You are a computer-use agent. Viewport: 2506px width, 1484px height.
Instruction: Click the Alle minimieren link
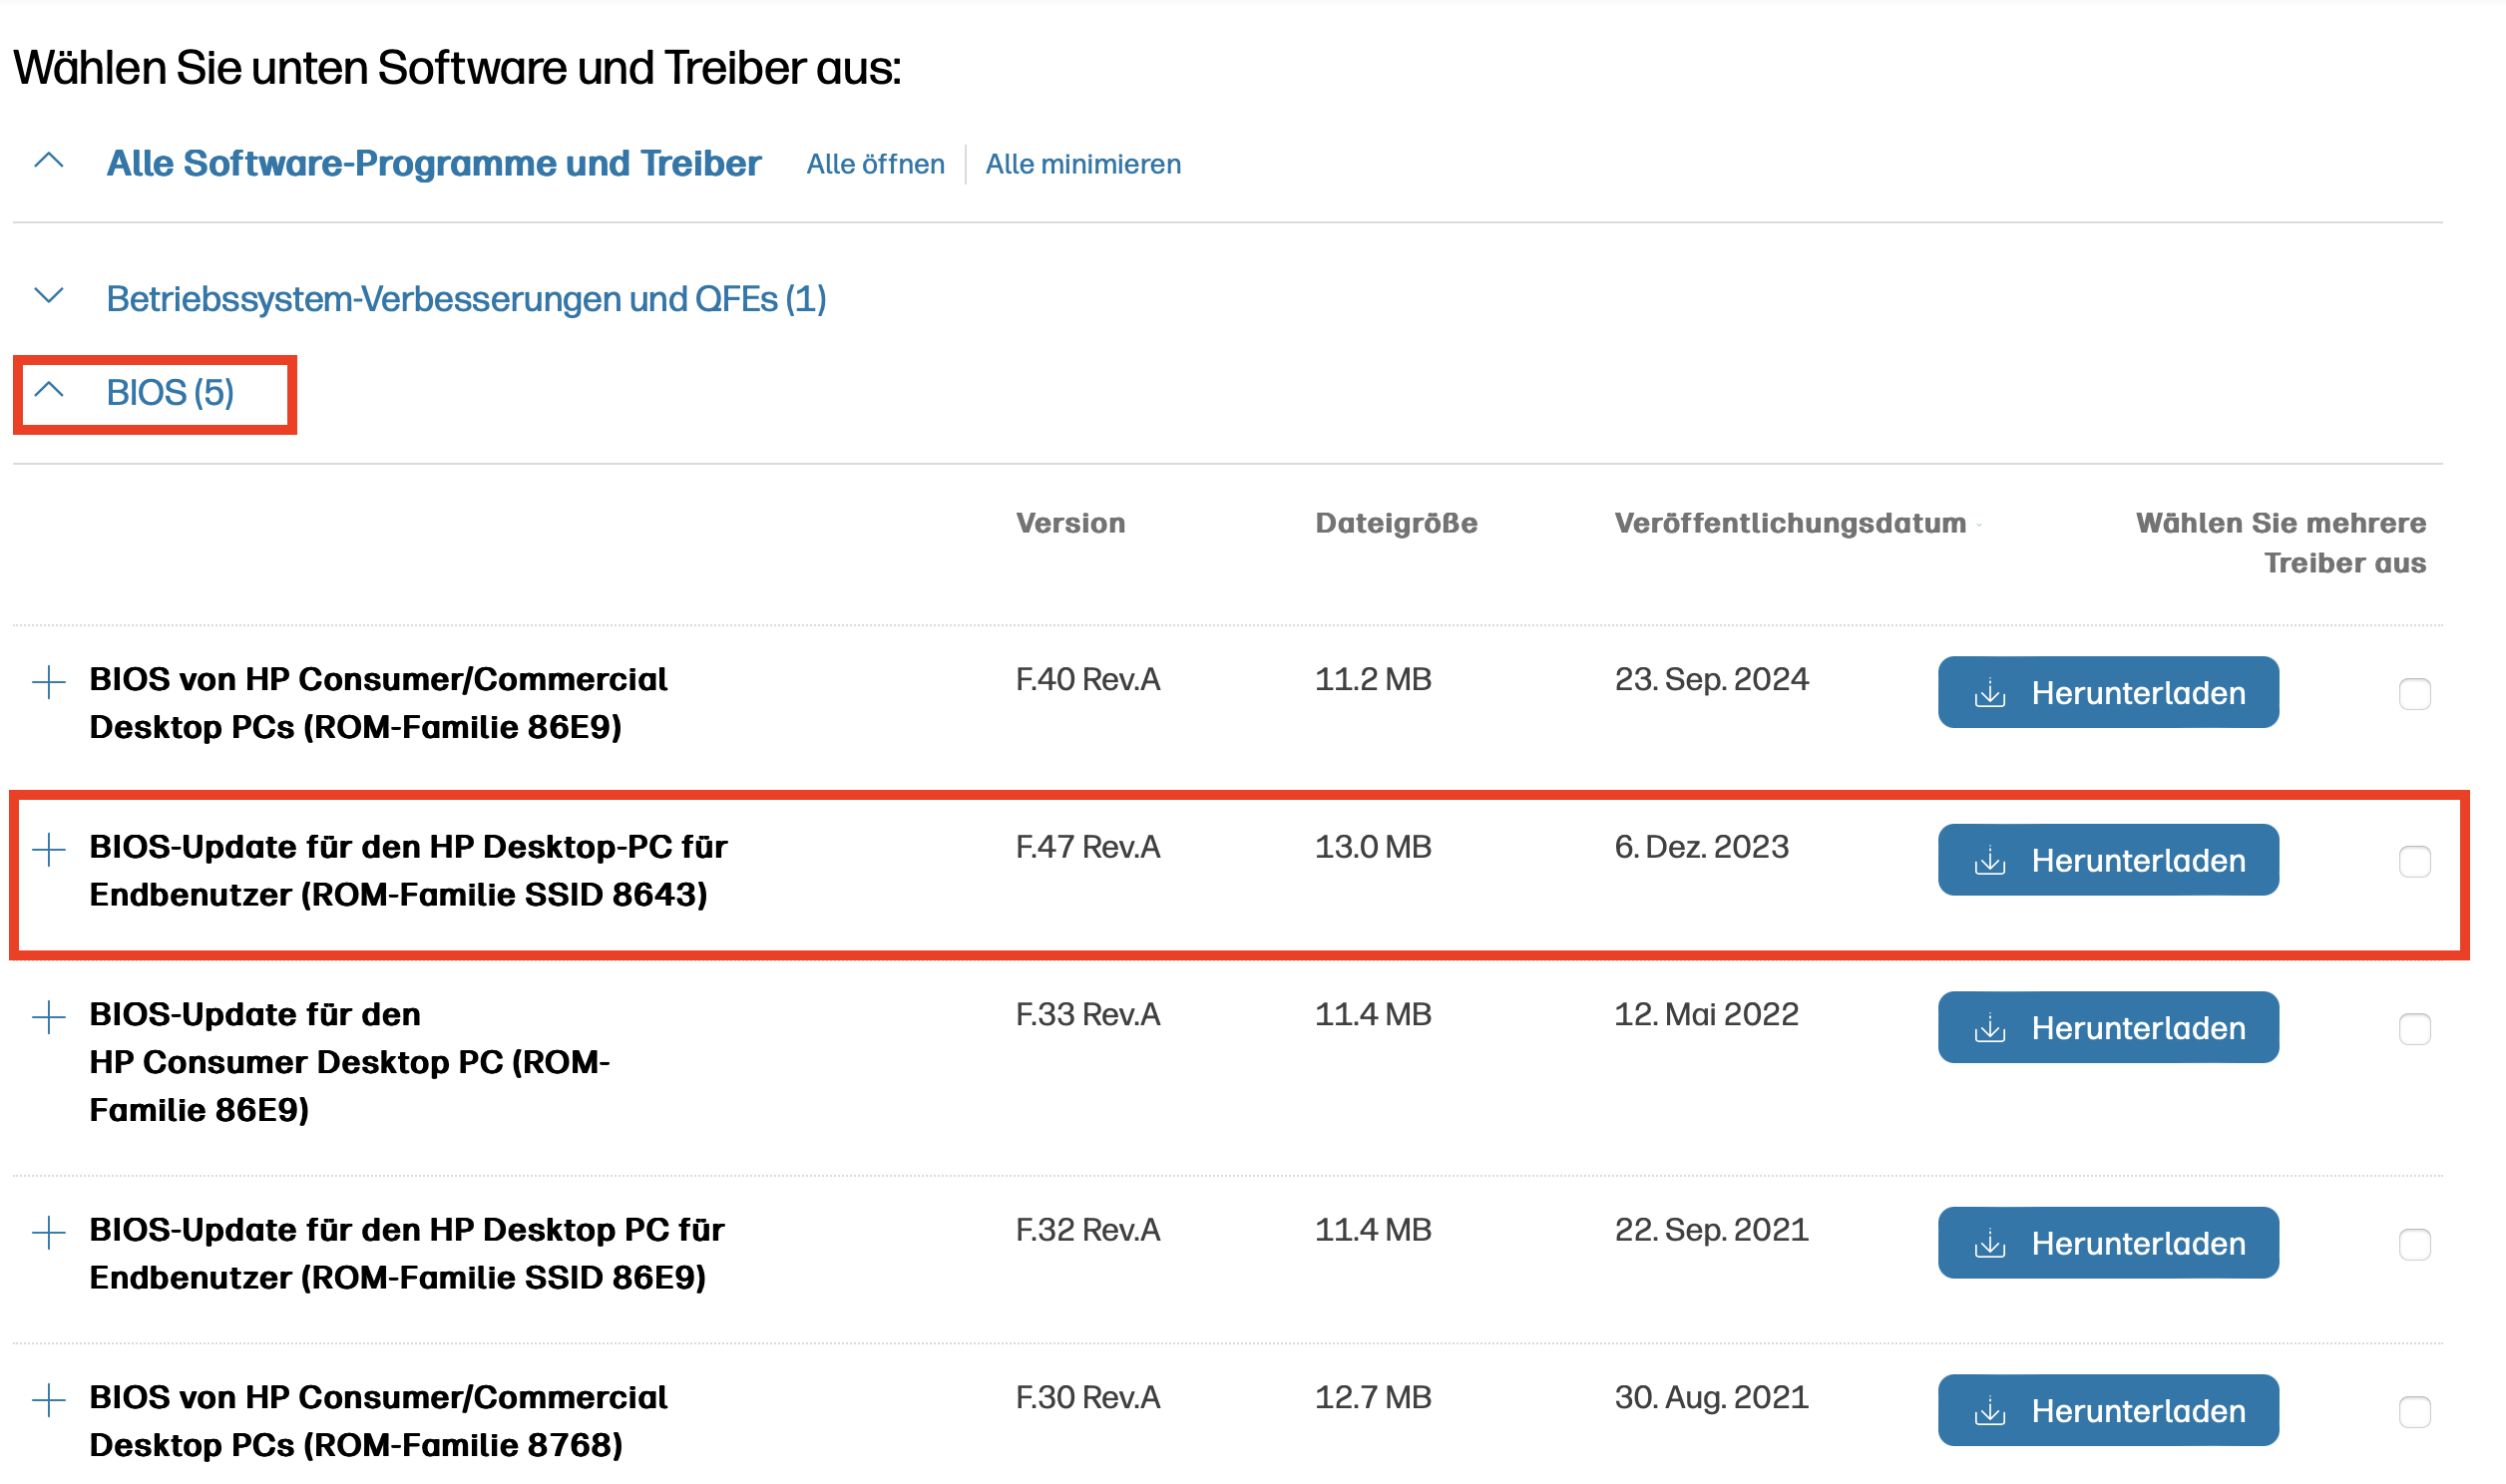pyautogui.click(x=1083, y=164)
